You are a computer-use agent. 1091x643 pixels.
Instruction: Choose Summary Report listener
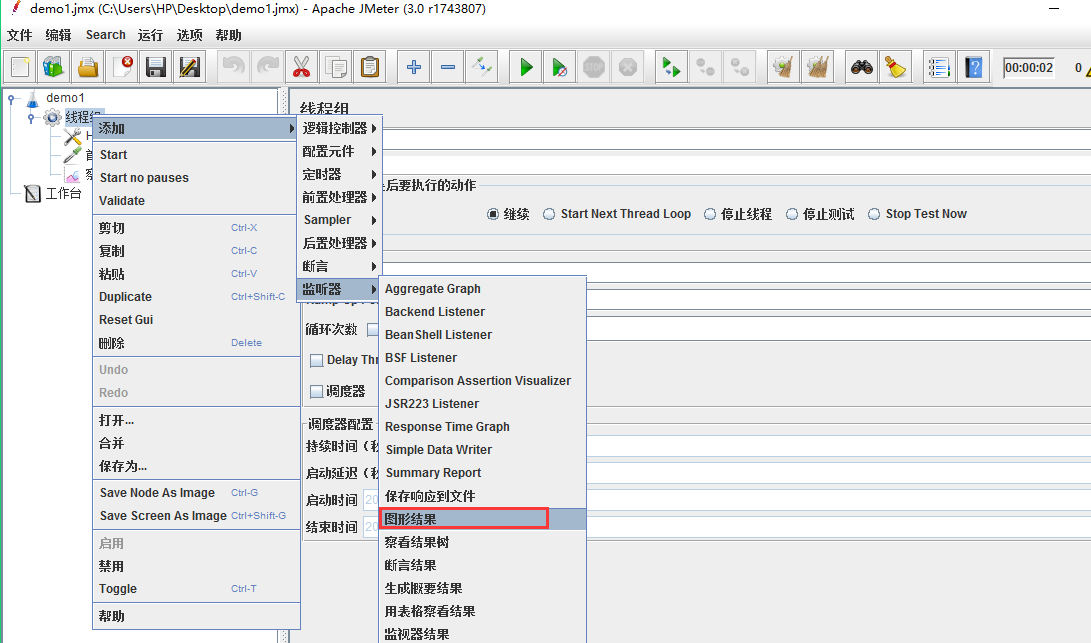coord(483,473)
